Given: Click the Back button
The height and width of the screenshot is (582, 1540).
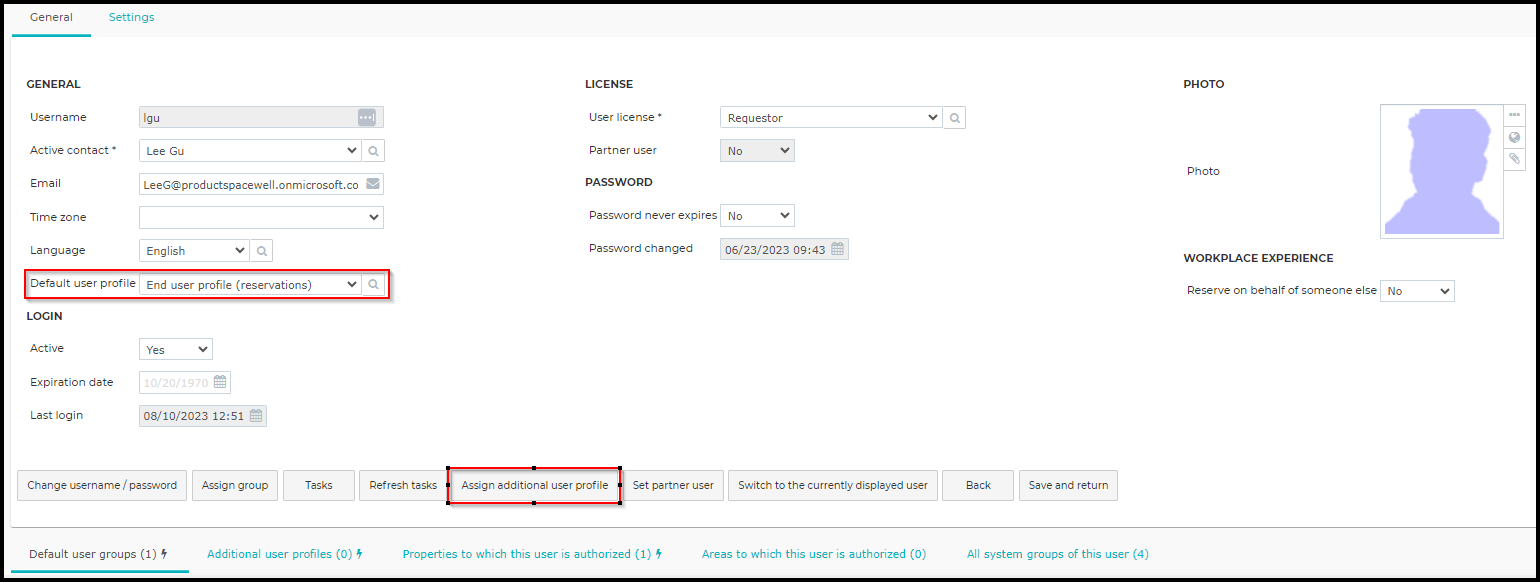Looking at the screenshot, I should [x=978, y=485].
